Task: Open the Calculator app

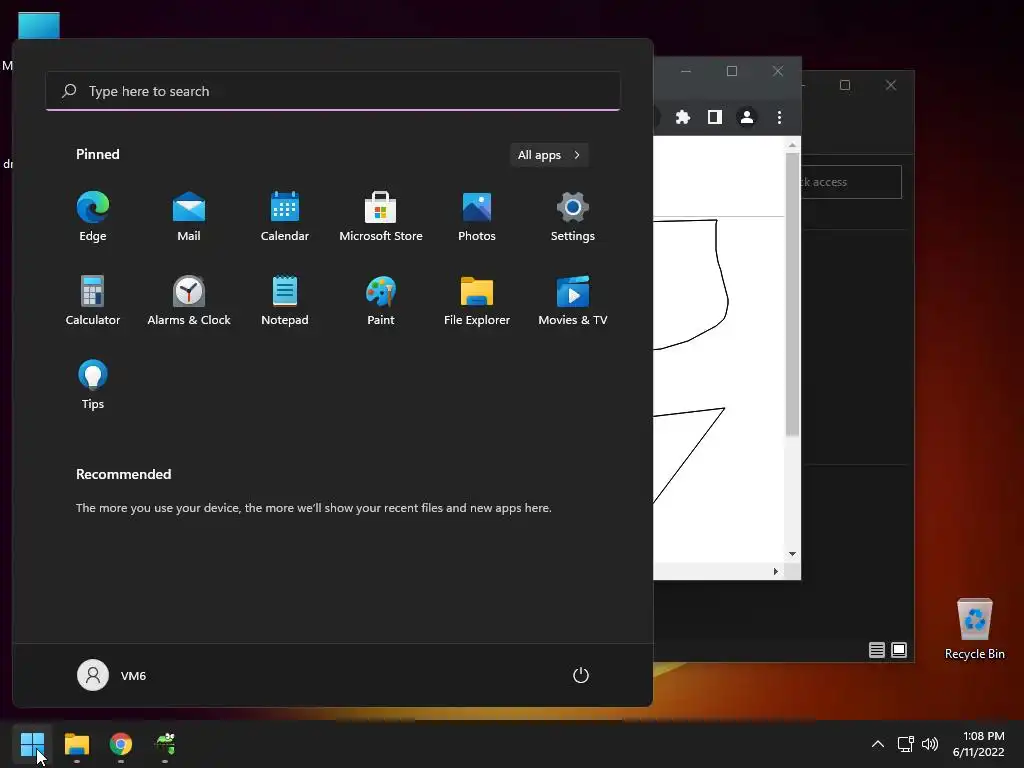Action: pyautogui.click(x=93, y=301)
